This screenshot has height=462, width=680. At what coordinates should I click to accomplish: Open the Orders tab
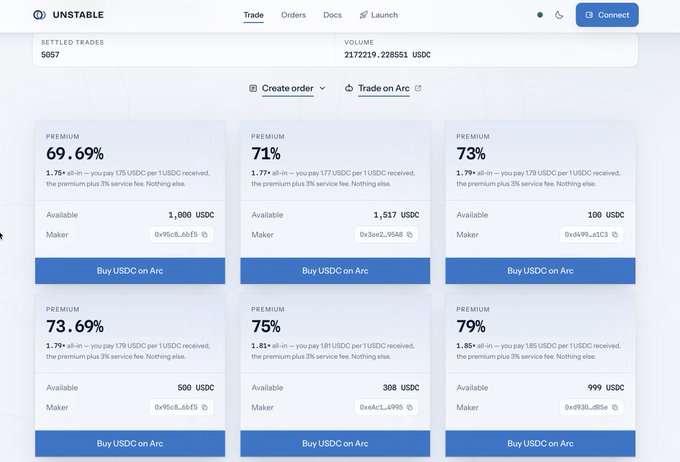pyautogui.click(x=294, y=15)
